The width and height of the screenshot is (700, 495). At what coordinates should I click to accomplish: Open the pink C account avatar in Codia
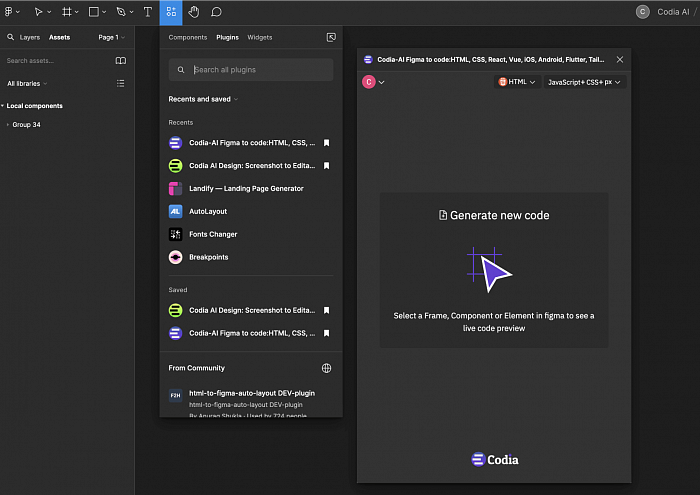(x=369, y=82)
